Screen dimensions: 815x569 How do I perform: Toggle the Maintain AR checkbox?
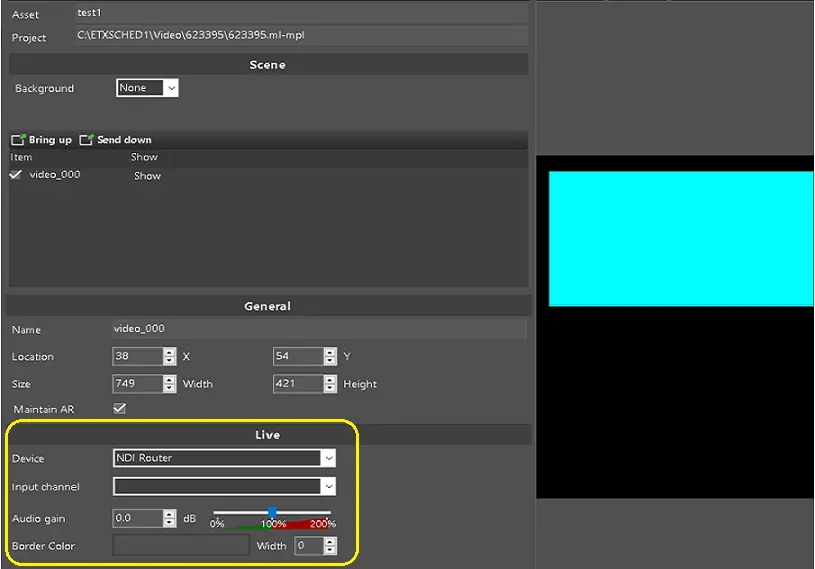pos(120,409)
